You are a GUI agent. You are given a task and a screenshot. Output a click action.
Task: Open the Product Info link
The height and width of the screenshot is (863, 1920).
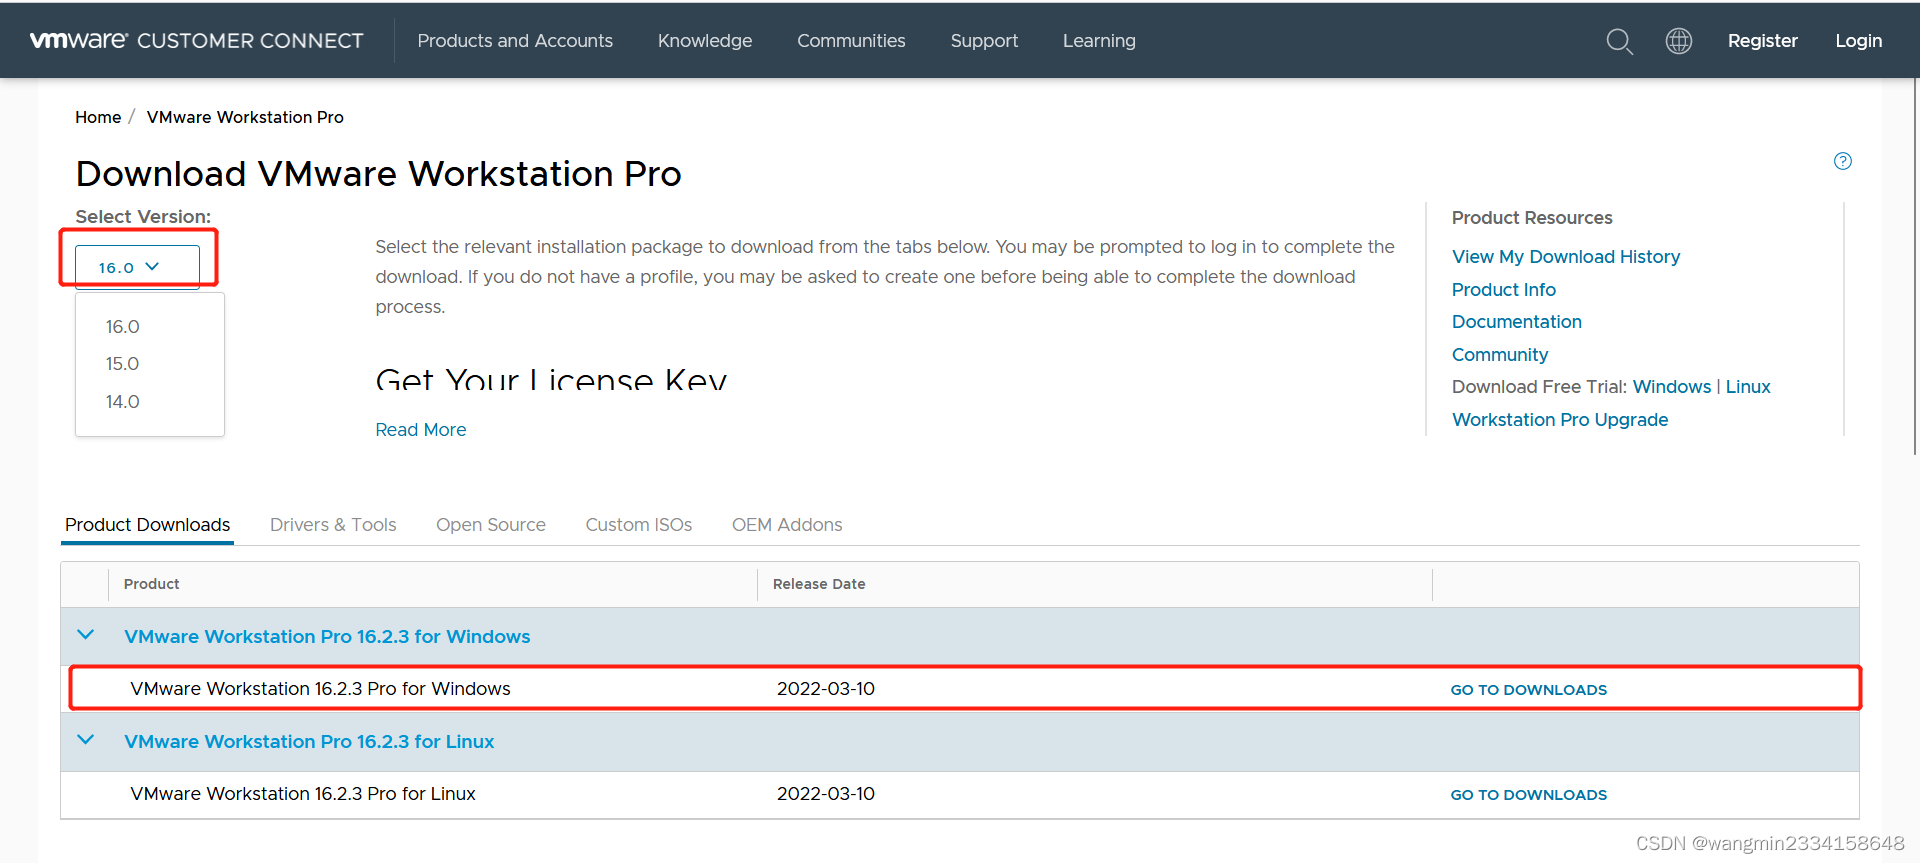[x=1504, y=290]
